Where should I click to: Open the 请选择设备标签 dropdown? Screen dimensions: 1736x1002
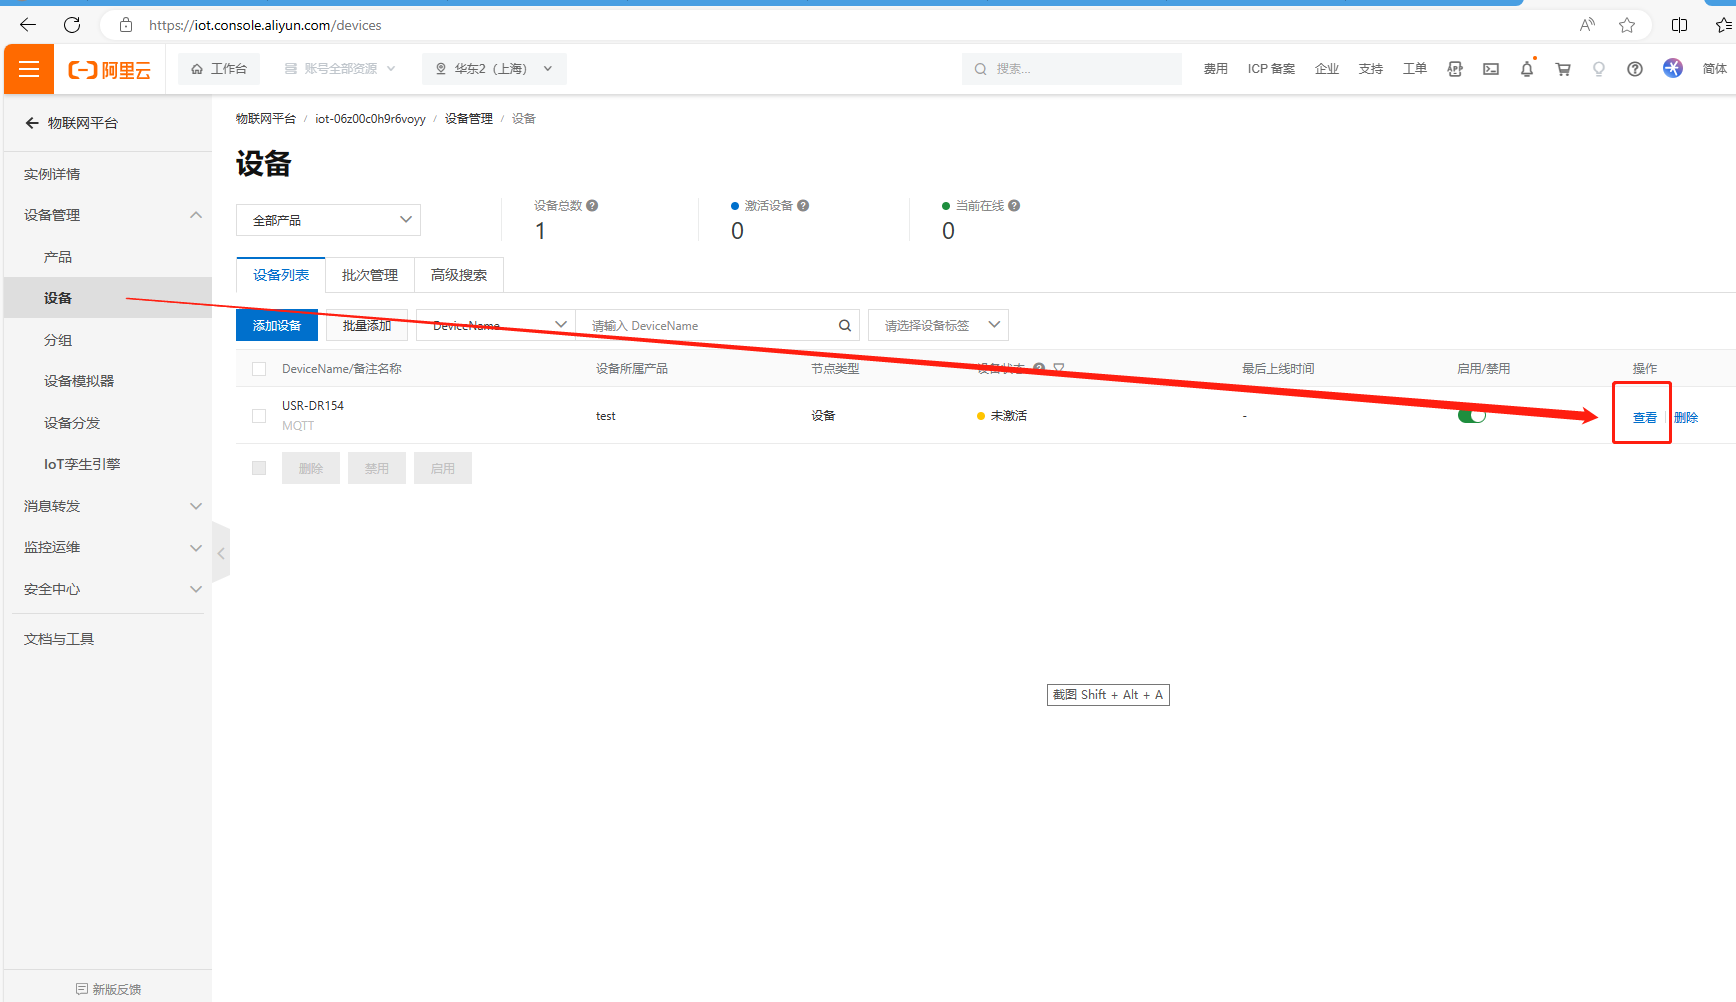[x=938, y=326]
